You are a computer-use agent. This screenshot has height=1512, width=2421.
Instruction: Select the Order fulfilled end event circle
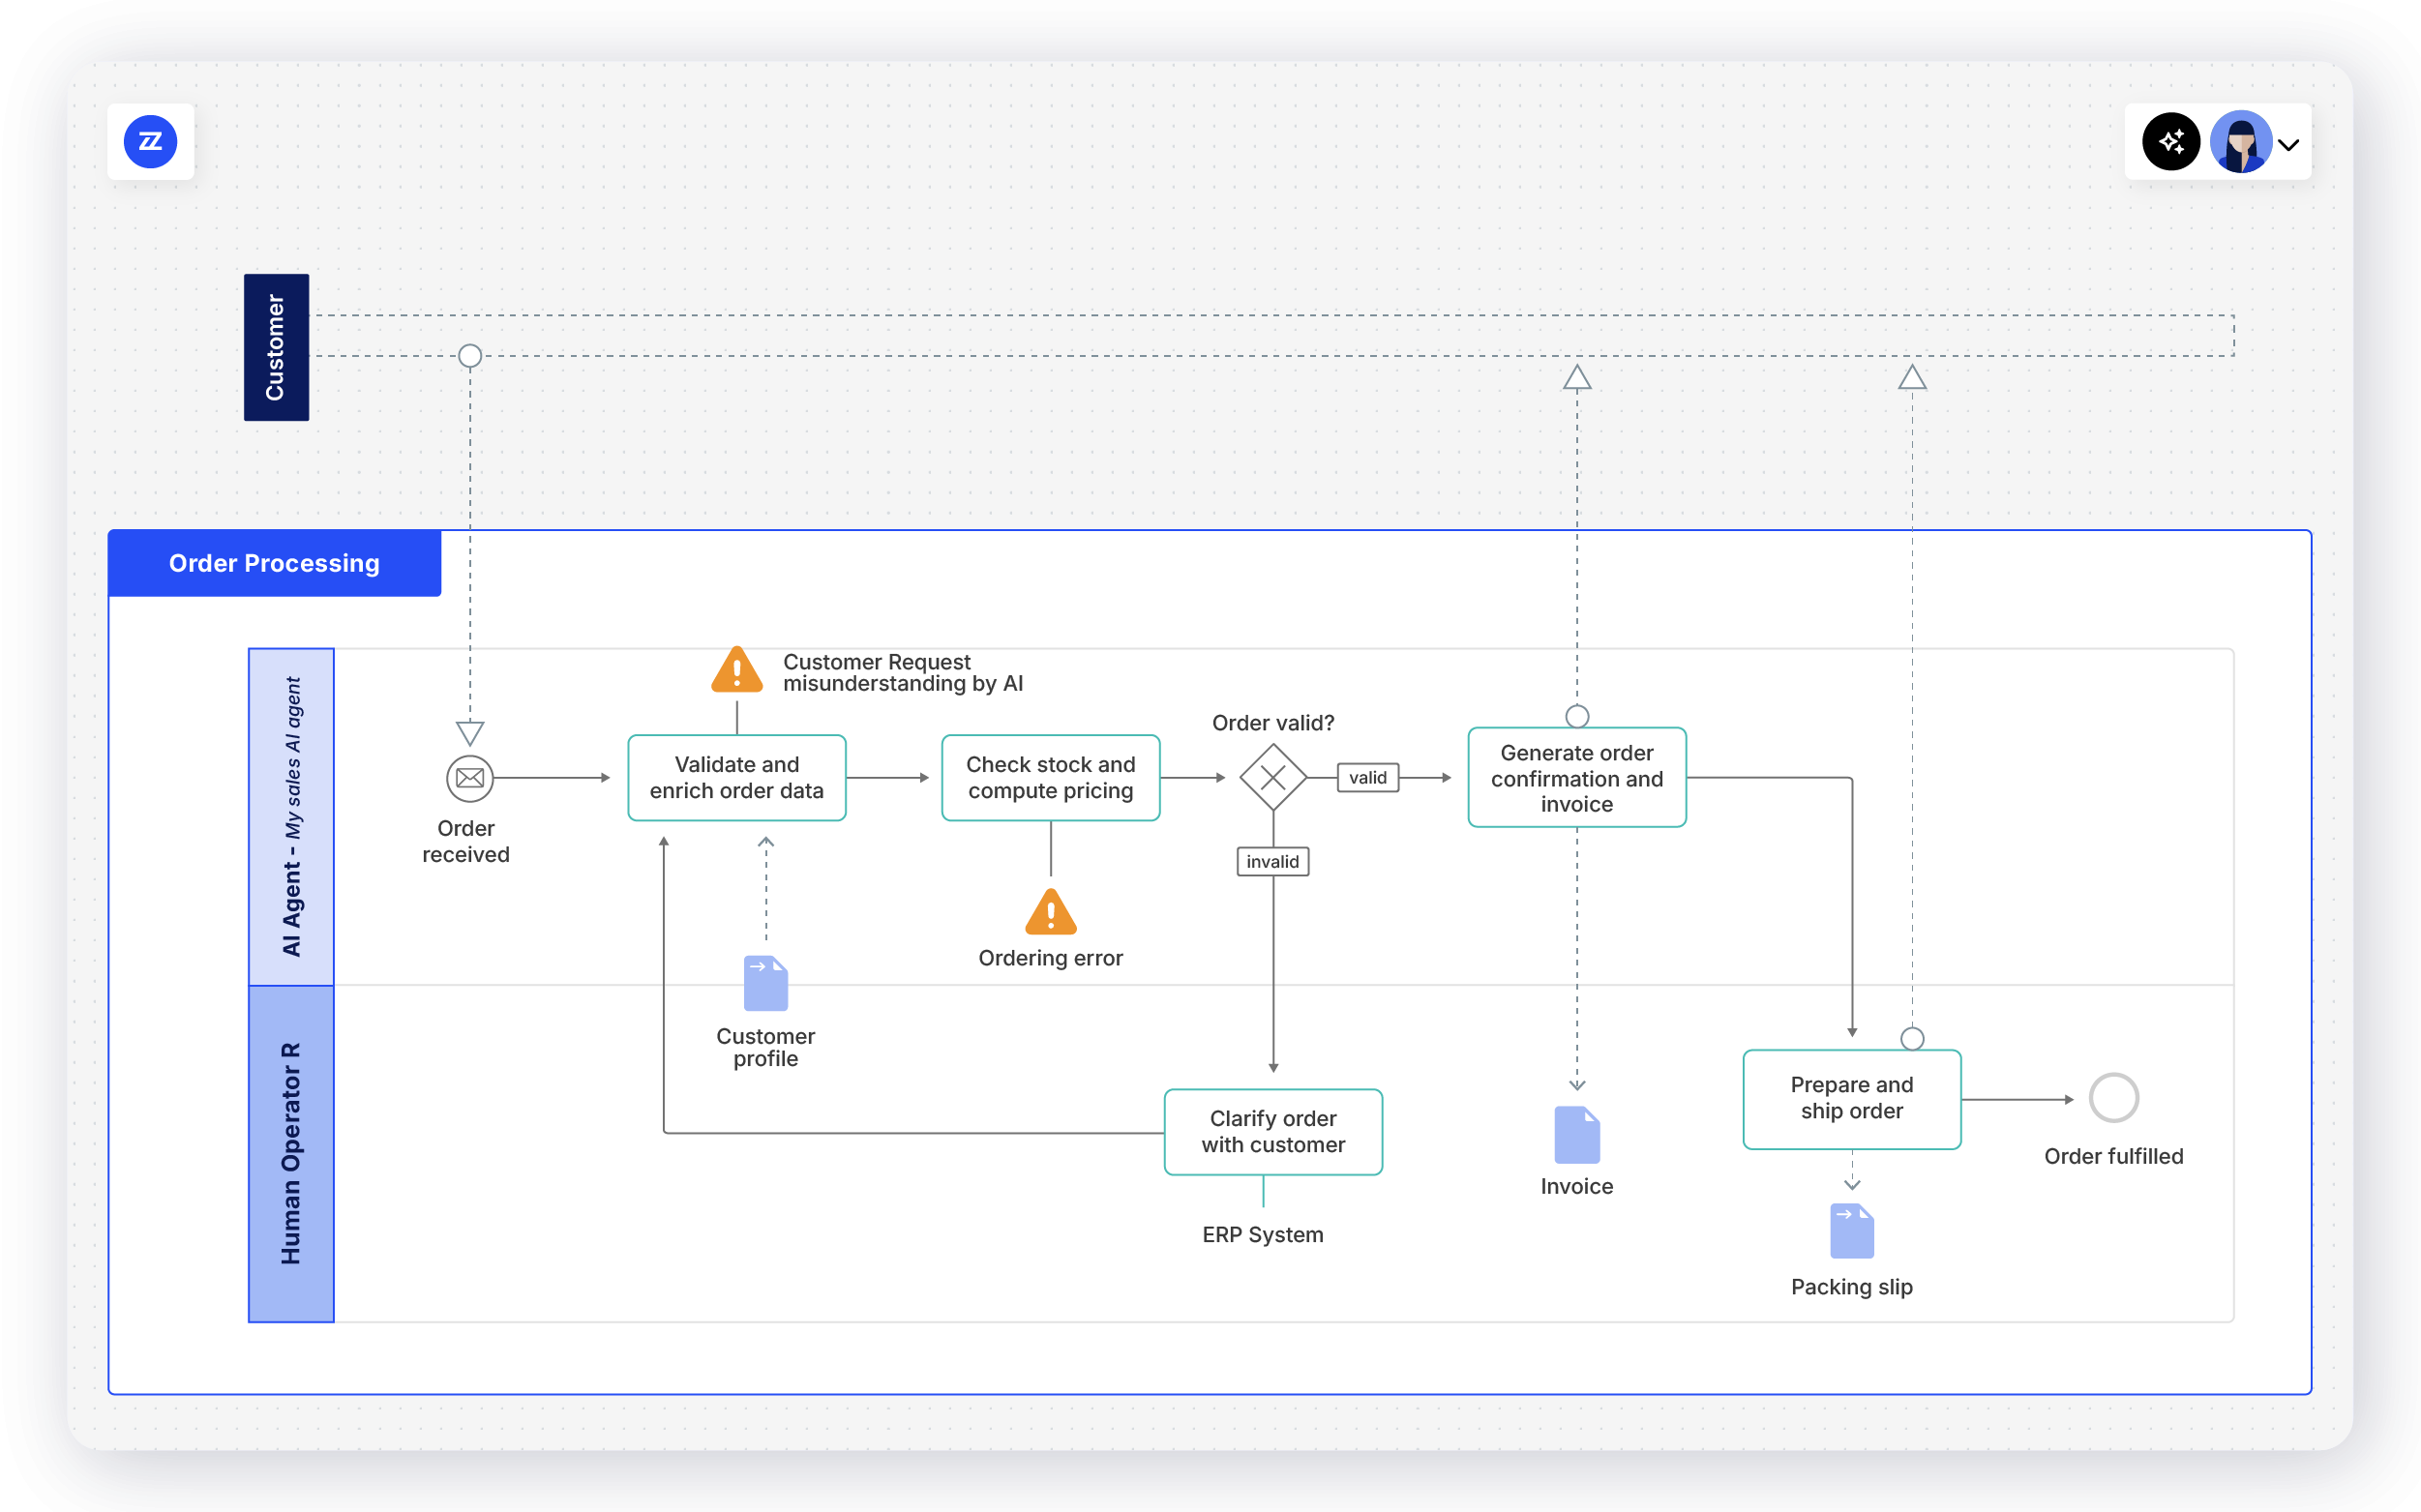2114,1098
